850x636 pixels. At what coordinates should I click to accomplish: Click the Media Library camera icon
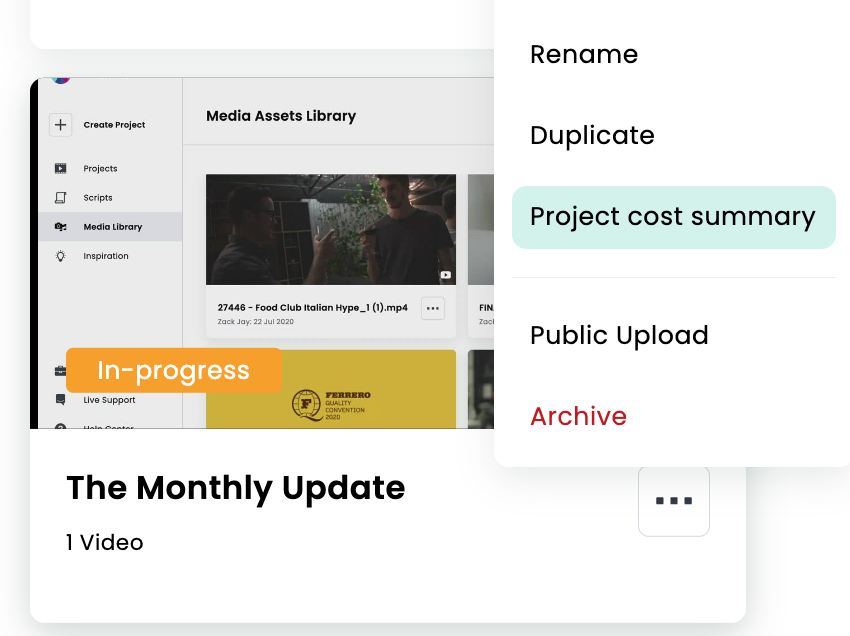click(x=60, y=227)
